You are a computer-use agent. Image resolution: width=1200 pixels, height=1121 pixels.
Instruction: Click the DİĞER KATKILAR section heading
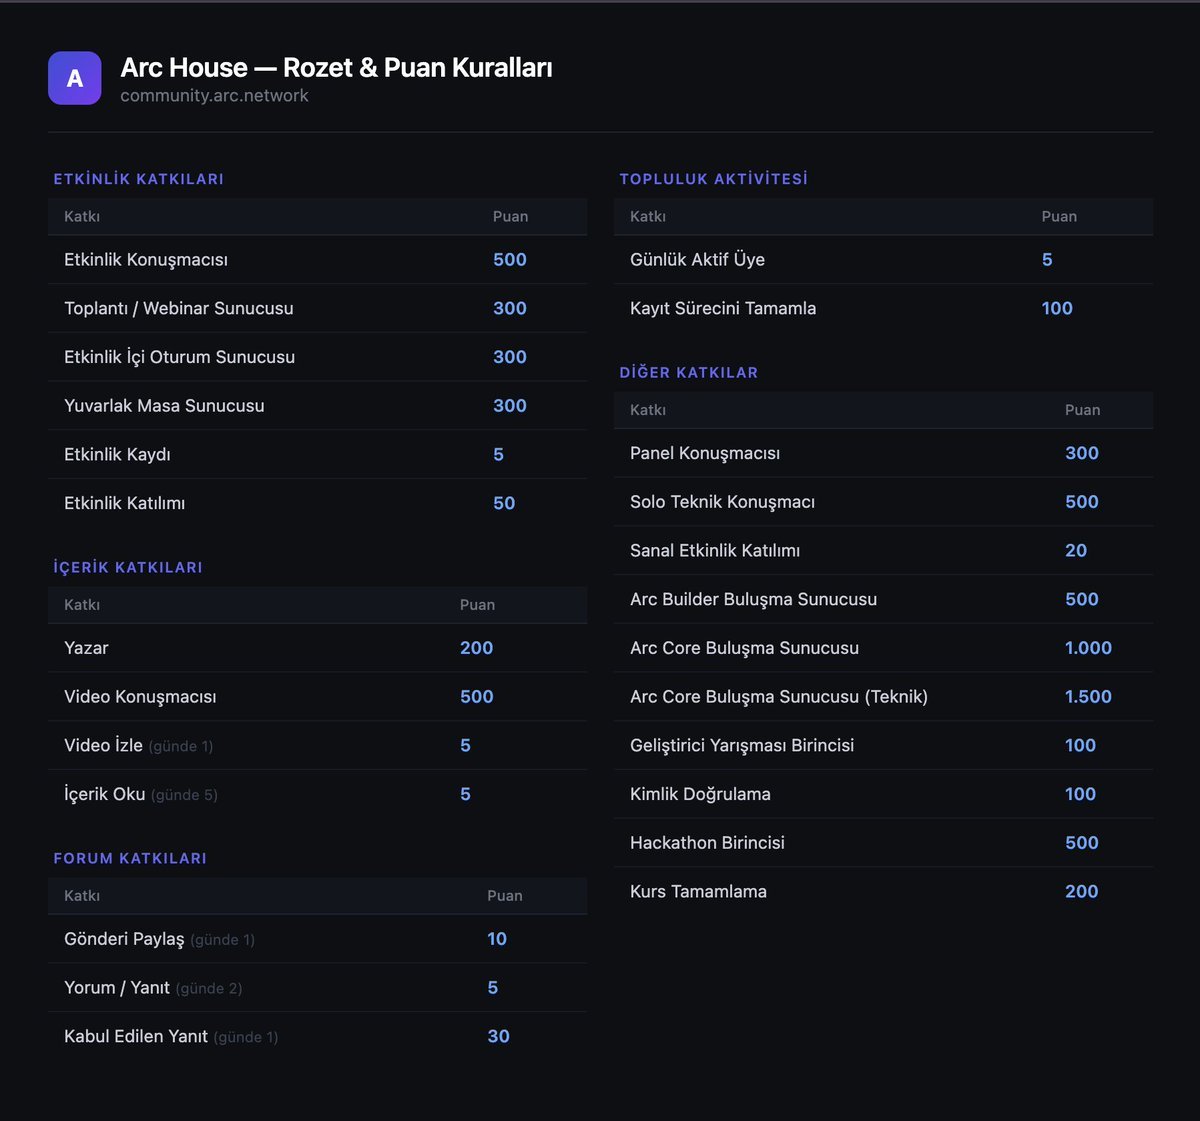pos(689,372)
